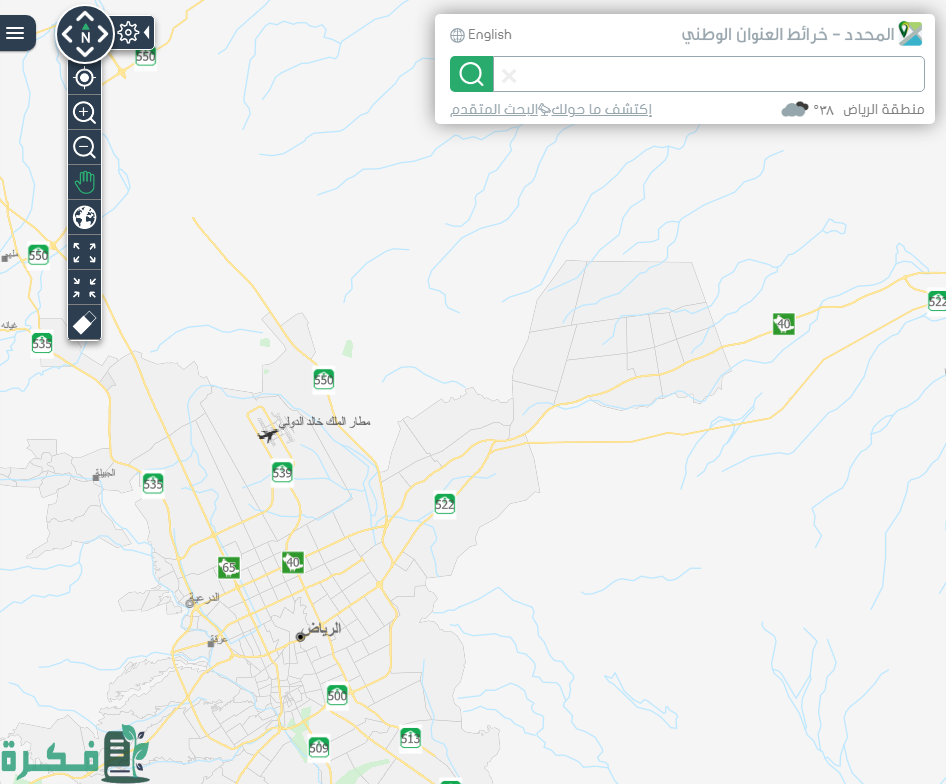Open the hamburger menu

[x=15, y=33]
